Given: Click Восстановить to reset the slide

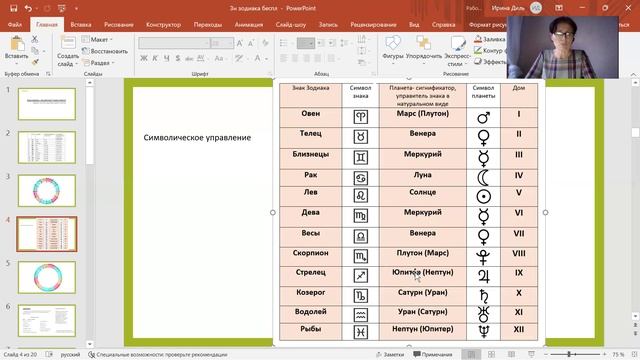Looking at the screenshot, I should [105, 51].
